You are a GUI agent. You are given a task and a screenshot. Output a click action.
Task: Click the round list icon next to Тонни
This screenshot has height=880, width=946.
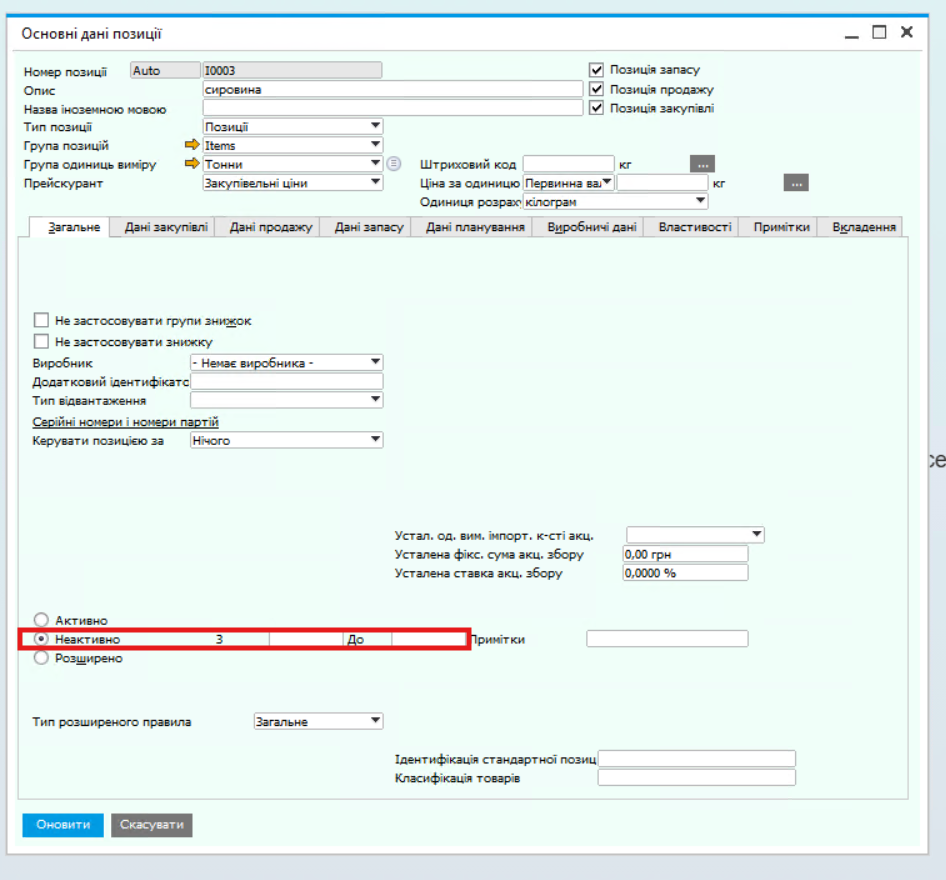(394, 164)
